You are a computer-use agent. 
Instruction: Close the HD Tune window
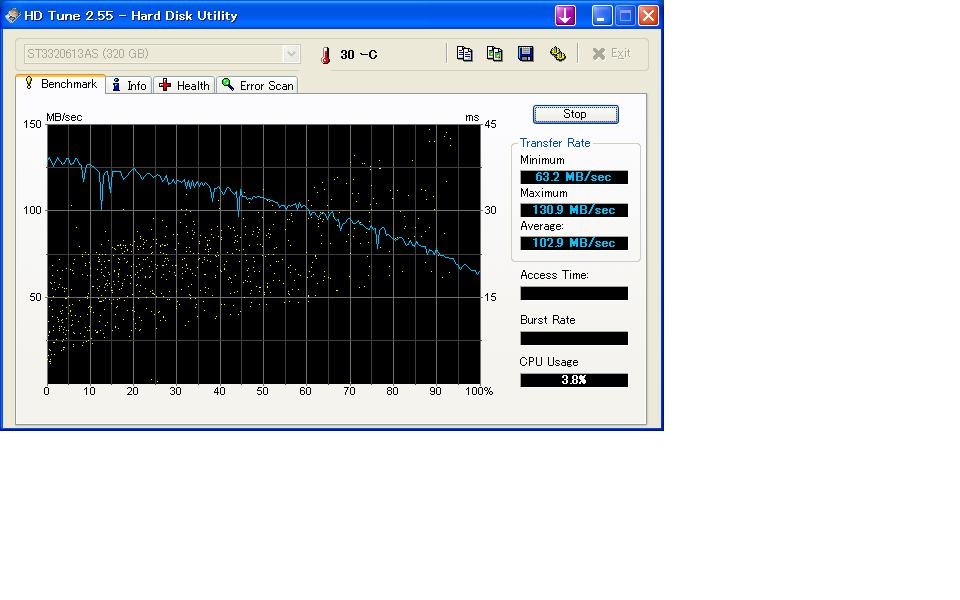(x=648, y=15)
